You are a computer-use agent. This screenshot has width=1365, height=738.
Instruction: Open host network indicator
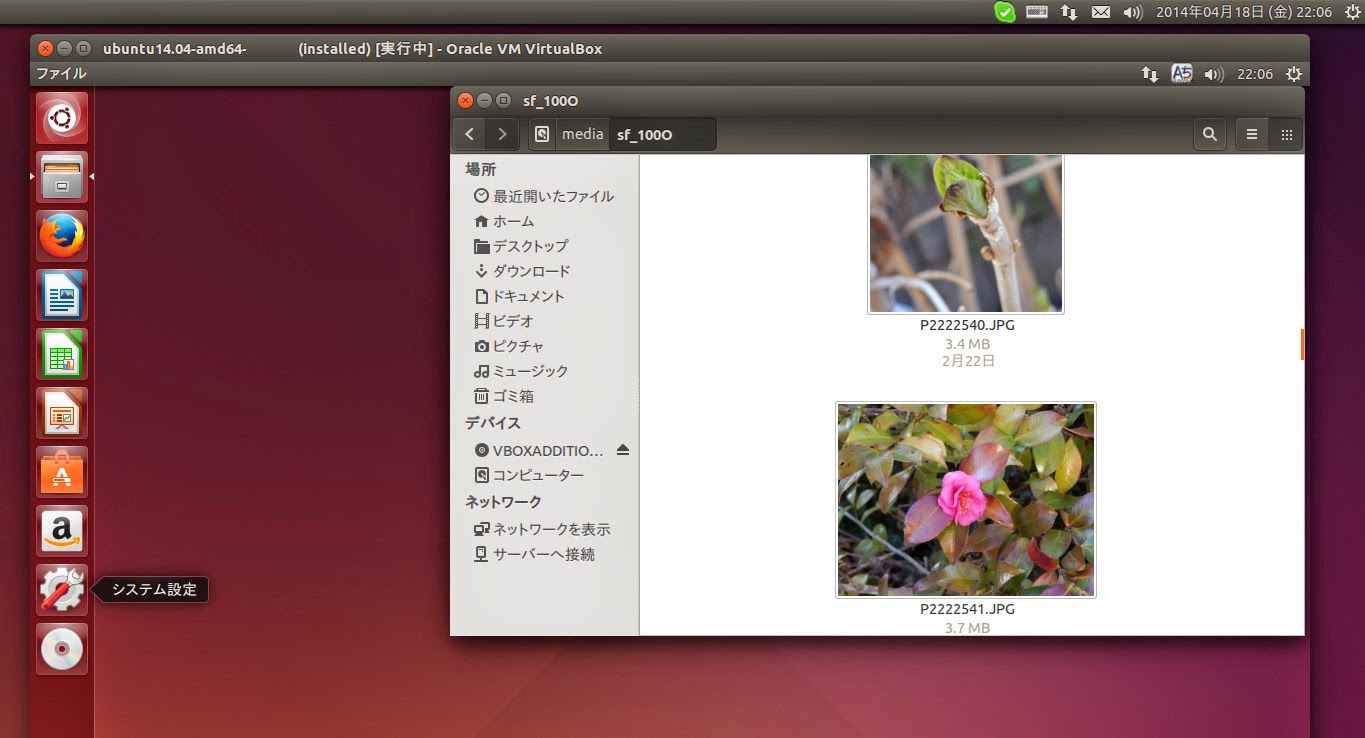pyautogui.click(x=1069, y=12)
